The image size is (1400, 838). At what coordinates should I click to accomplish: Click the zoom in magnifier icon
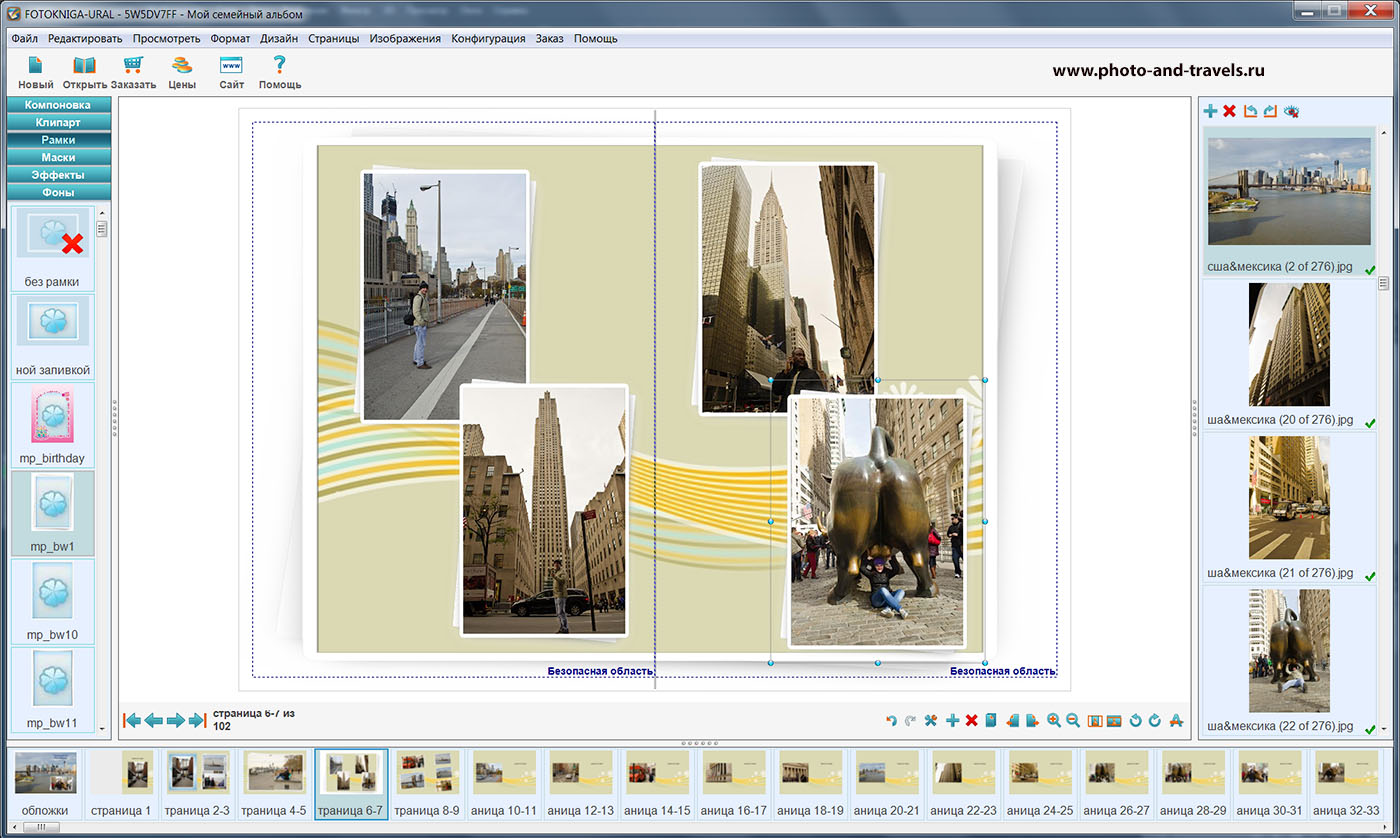click(x=1054, y=721)
